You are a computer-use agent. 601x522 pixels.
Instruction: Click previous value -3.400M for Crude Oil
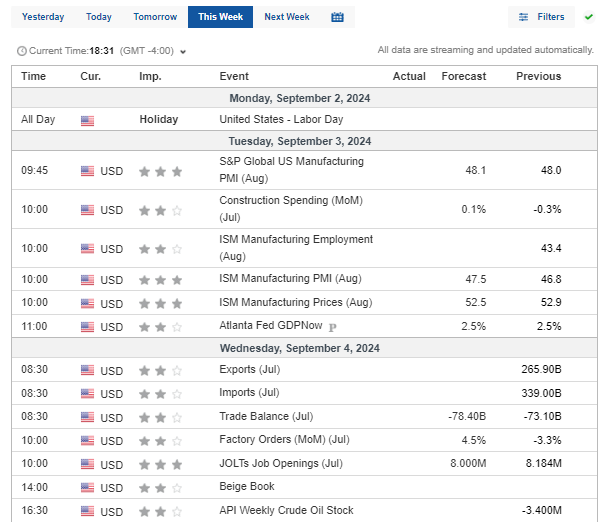(542, 510)
